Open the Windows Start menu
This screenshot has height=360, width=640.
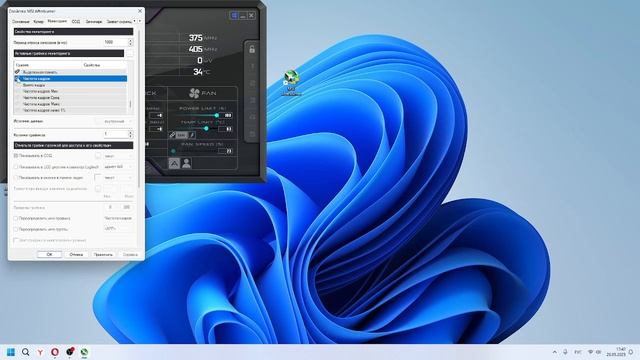click(11, 352)
